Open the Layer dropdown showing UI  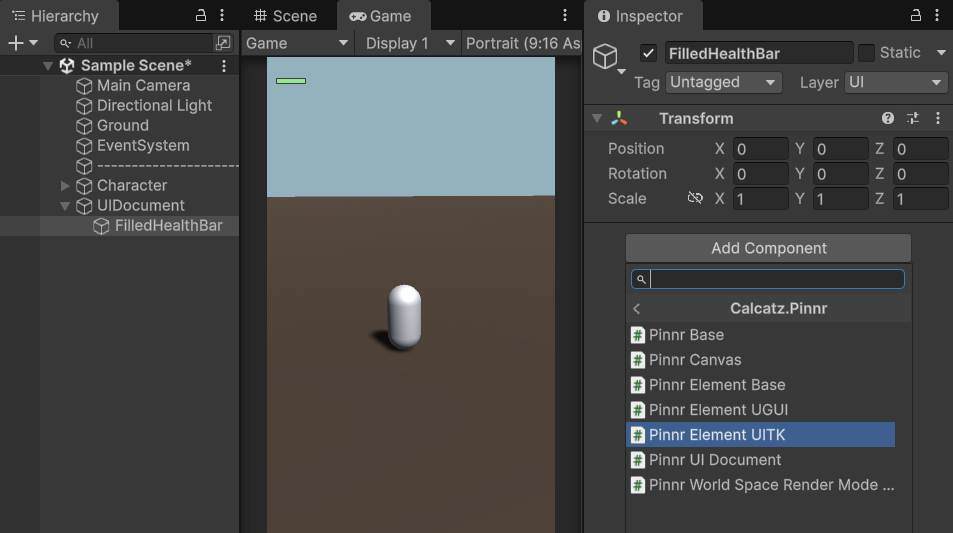click(x=896, y=82)
